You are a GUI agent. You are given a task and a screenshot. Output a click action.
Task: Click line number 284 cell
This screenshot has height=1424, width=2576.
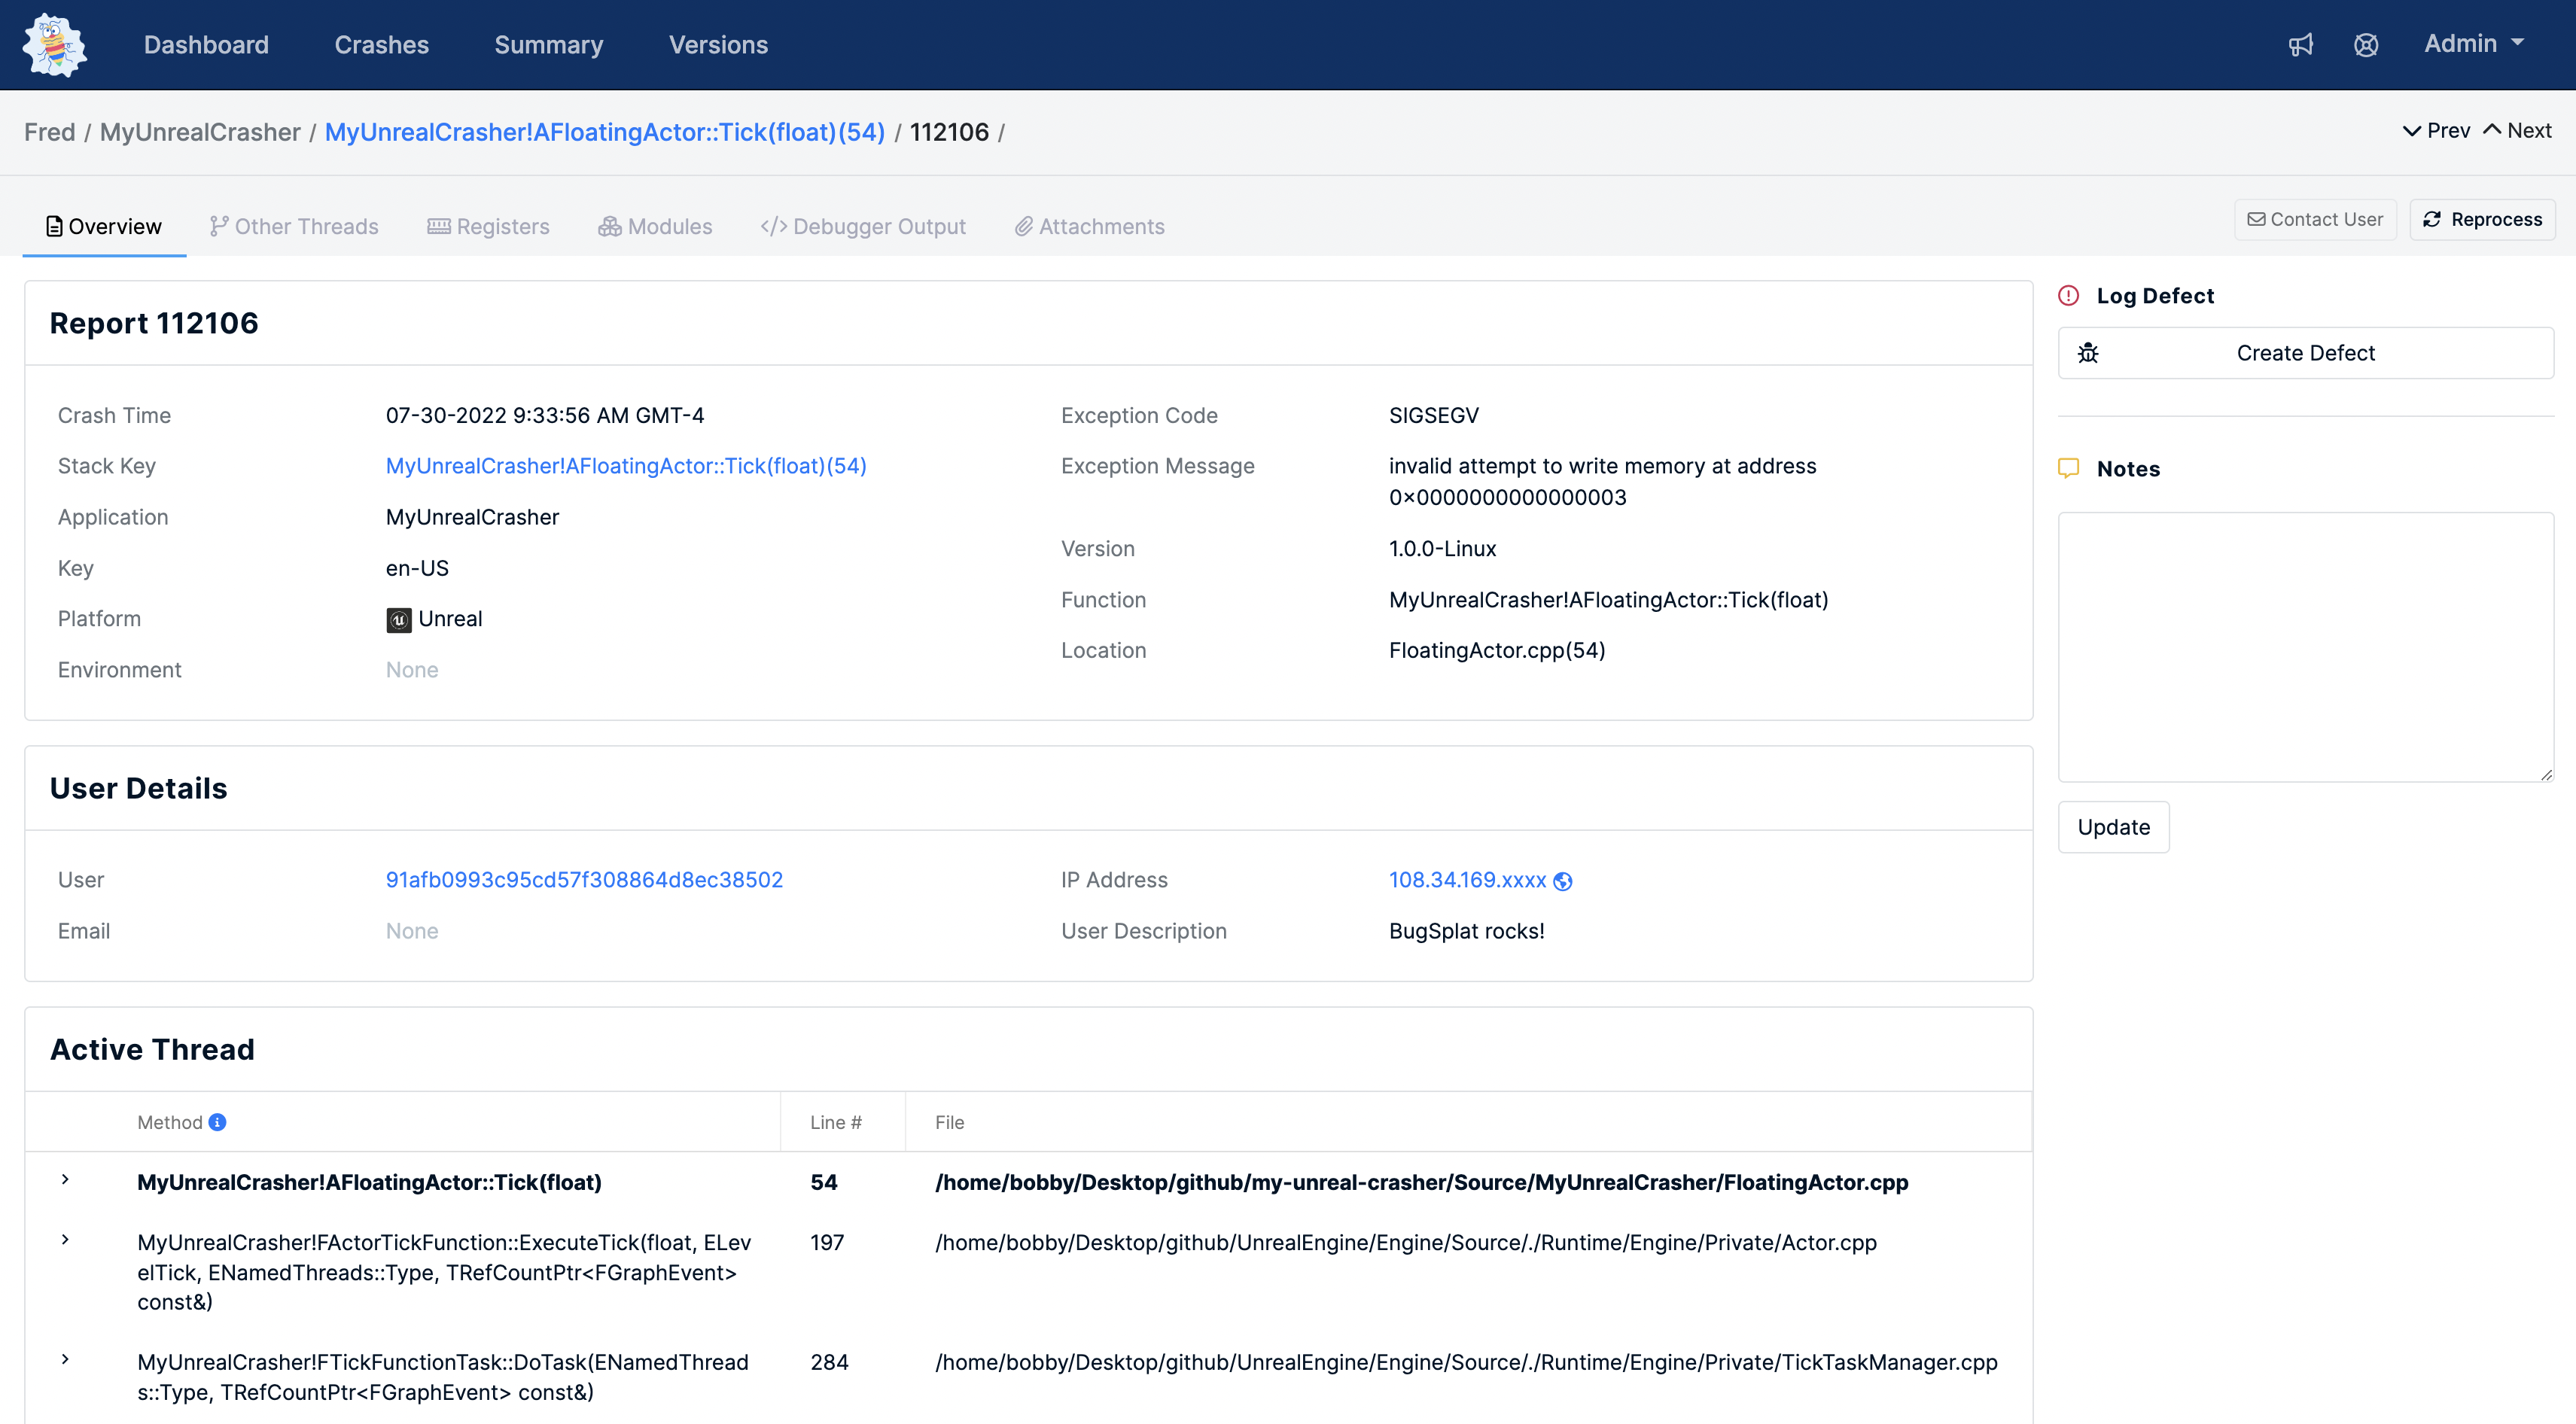(829, 1362)
